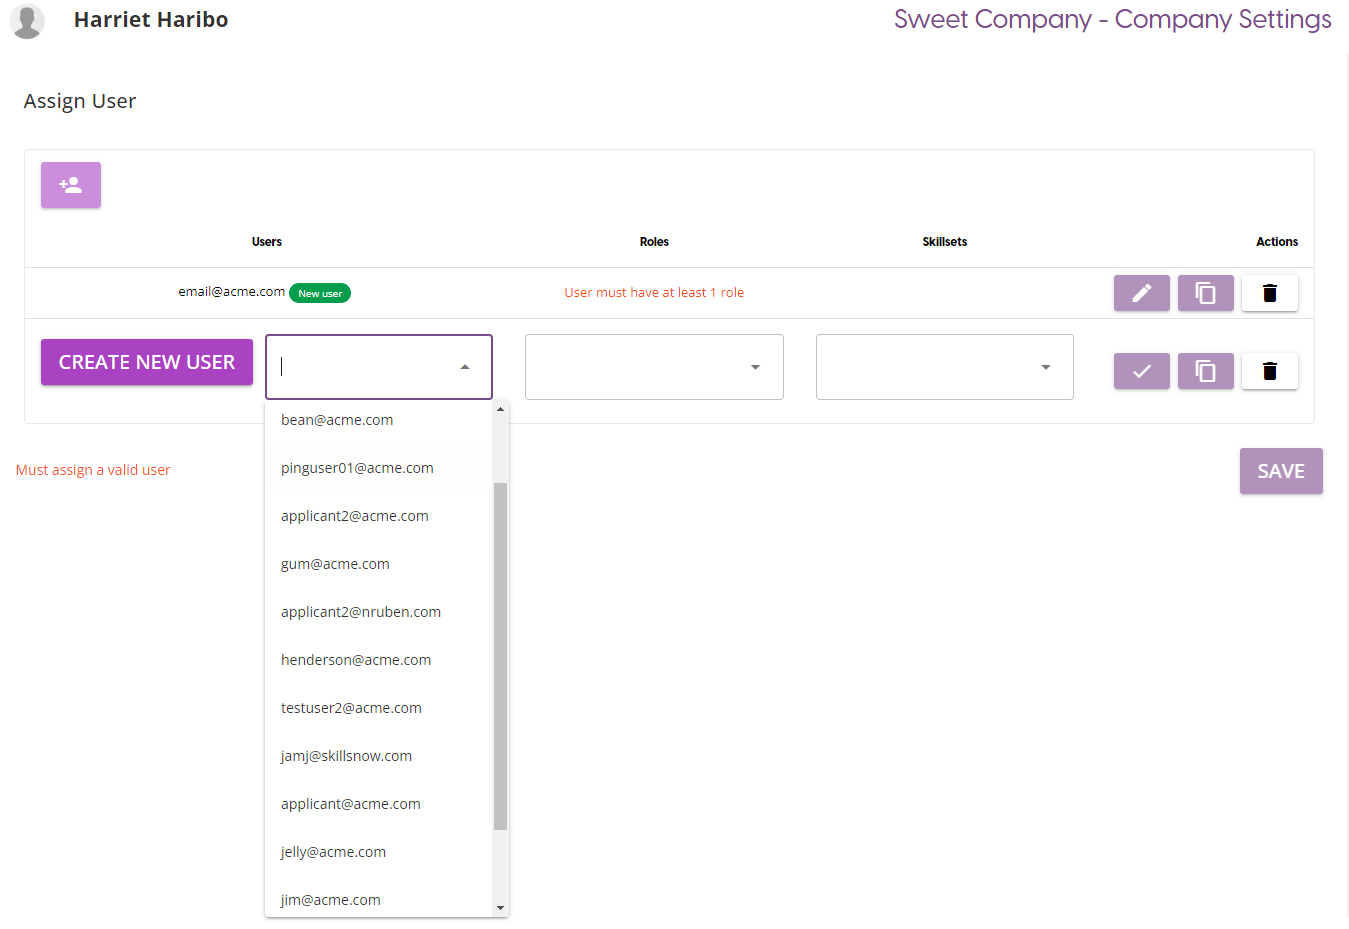Select bean@acme.com from the list
Screen dimensions: 1349x929
(337, 420)
